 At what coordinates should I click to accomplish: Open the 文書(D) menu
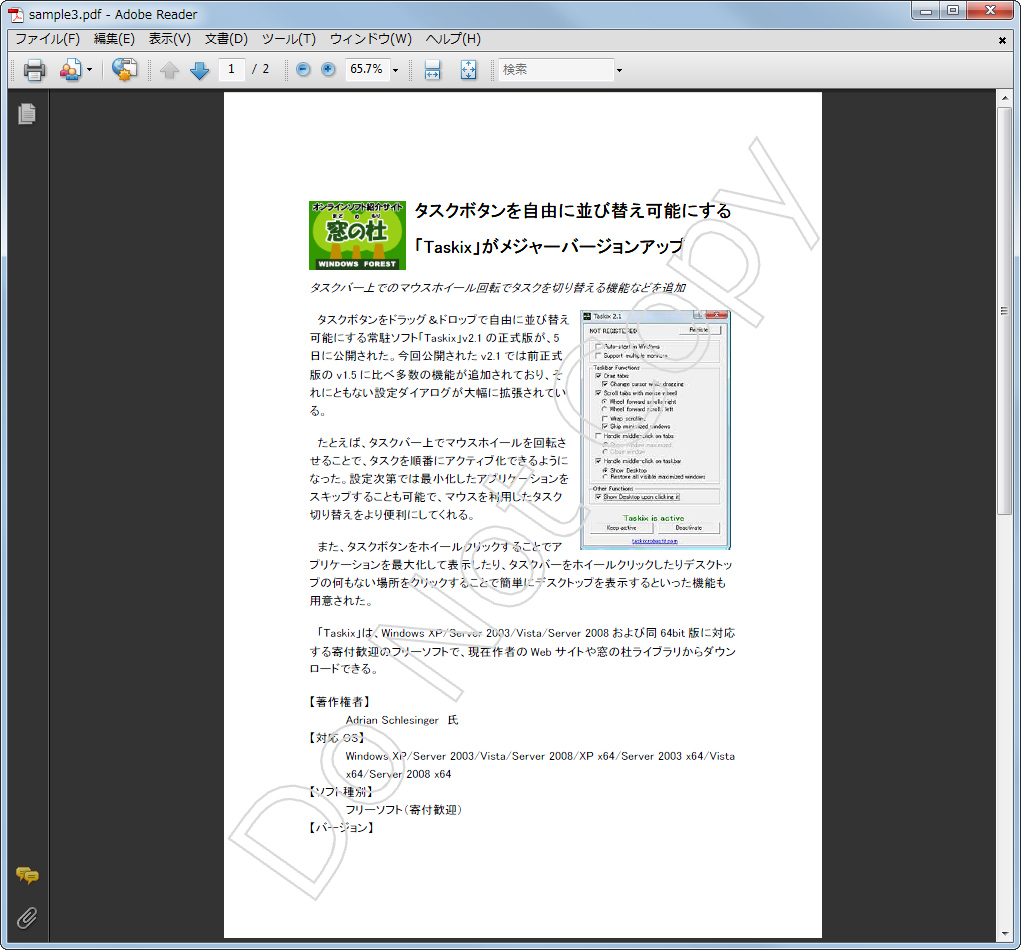tap(226, 39)
